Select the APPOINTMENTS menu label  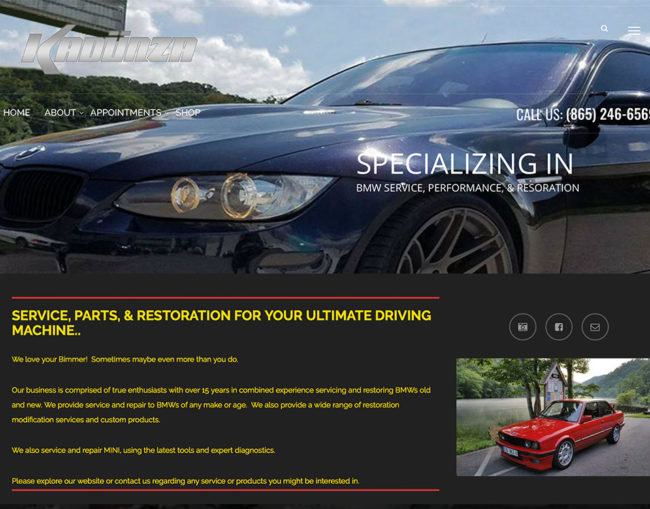(126, 113)
